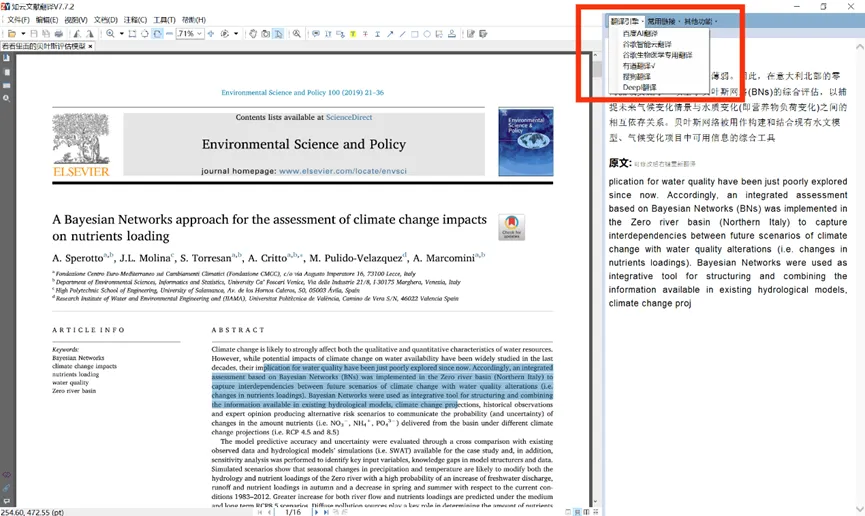Select the checked 有道翻译 engine
The height and width of the screenshot is (516, 865).
639,66
